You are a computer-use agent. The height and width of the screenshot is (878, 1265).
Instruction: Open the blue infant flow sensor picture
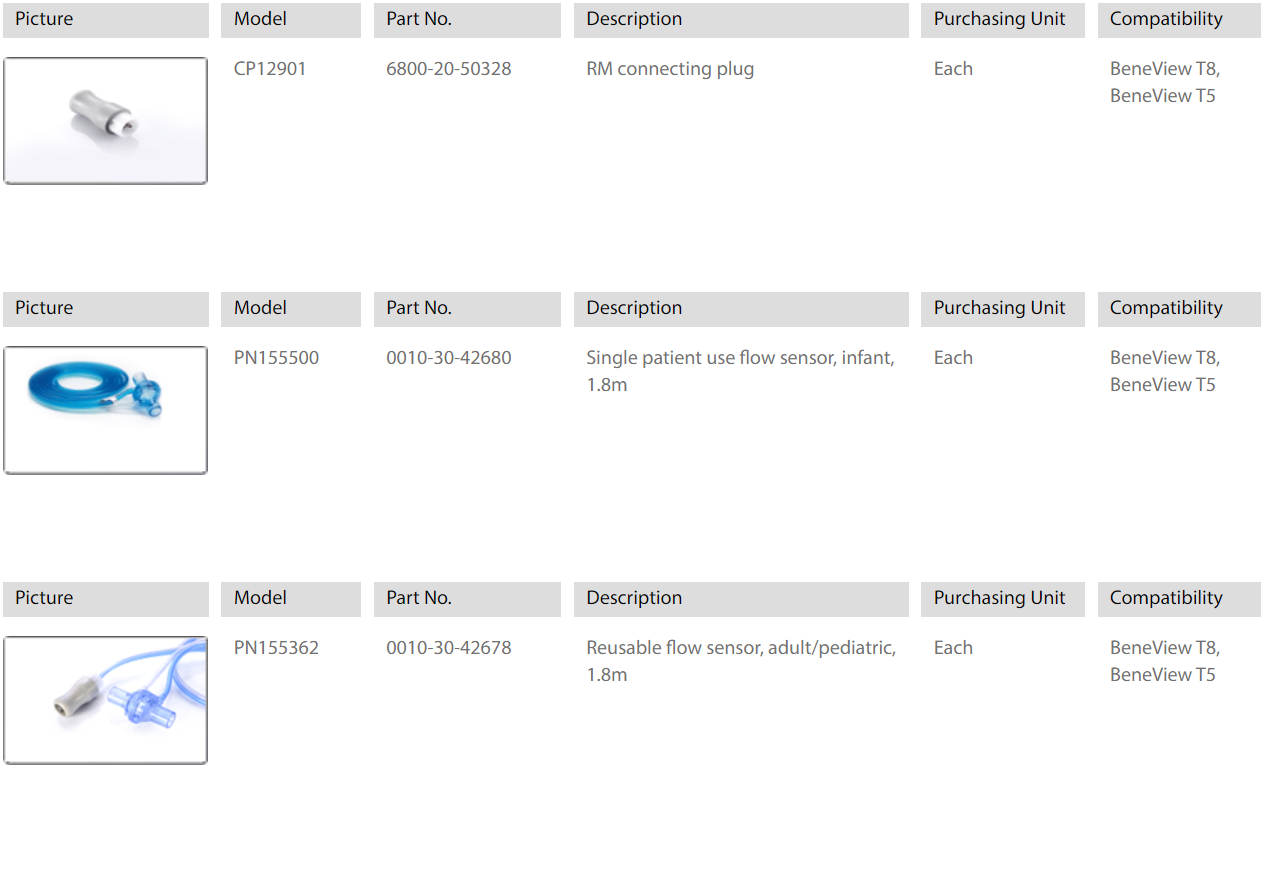105,410
